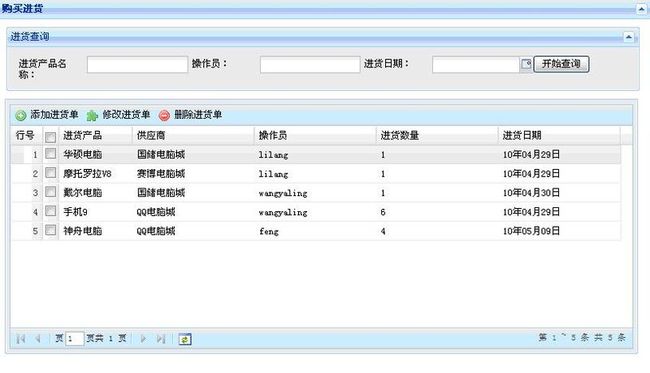Viewport: 650px width, 373px height.
Task: Check the box for 摩托罗拉V8 row
Action: (x=50, y=173)
